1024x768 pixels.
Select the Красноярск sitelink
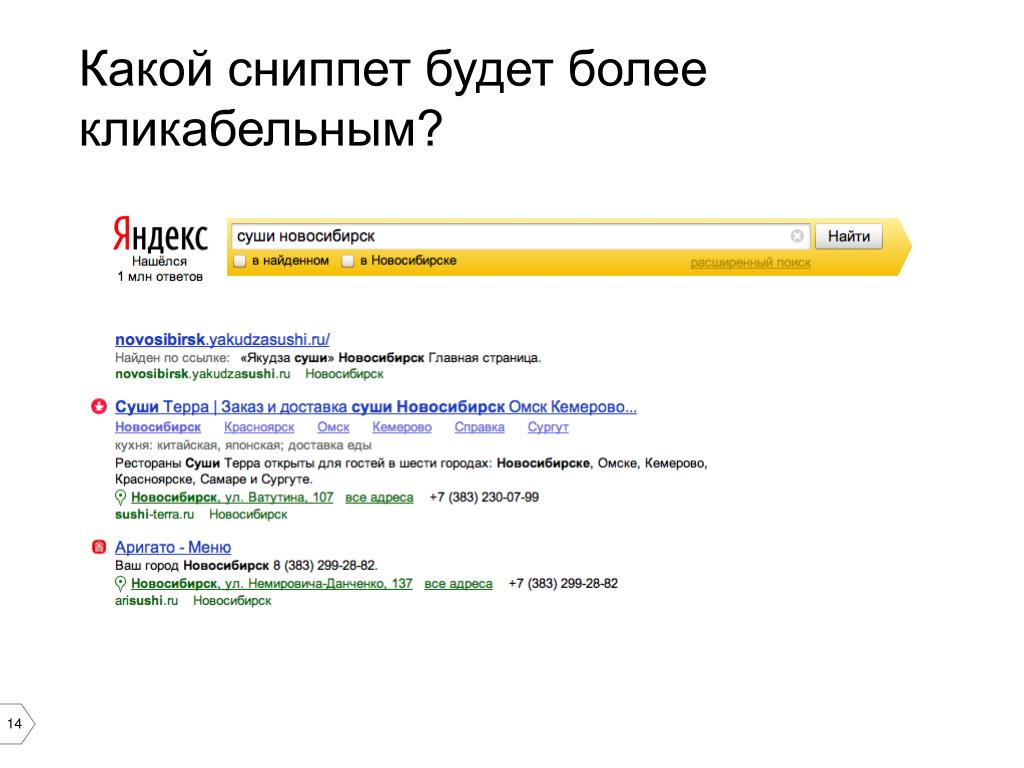259,427
